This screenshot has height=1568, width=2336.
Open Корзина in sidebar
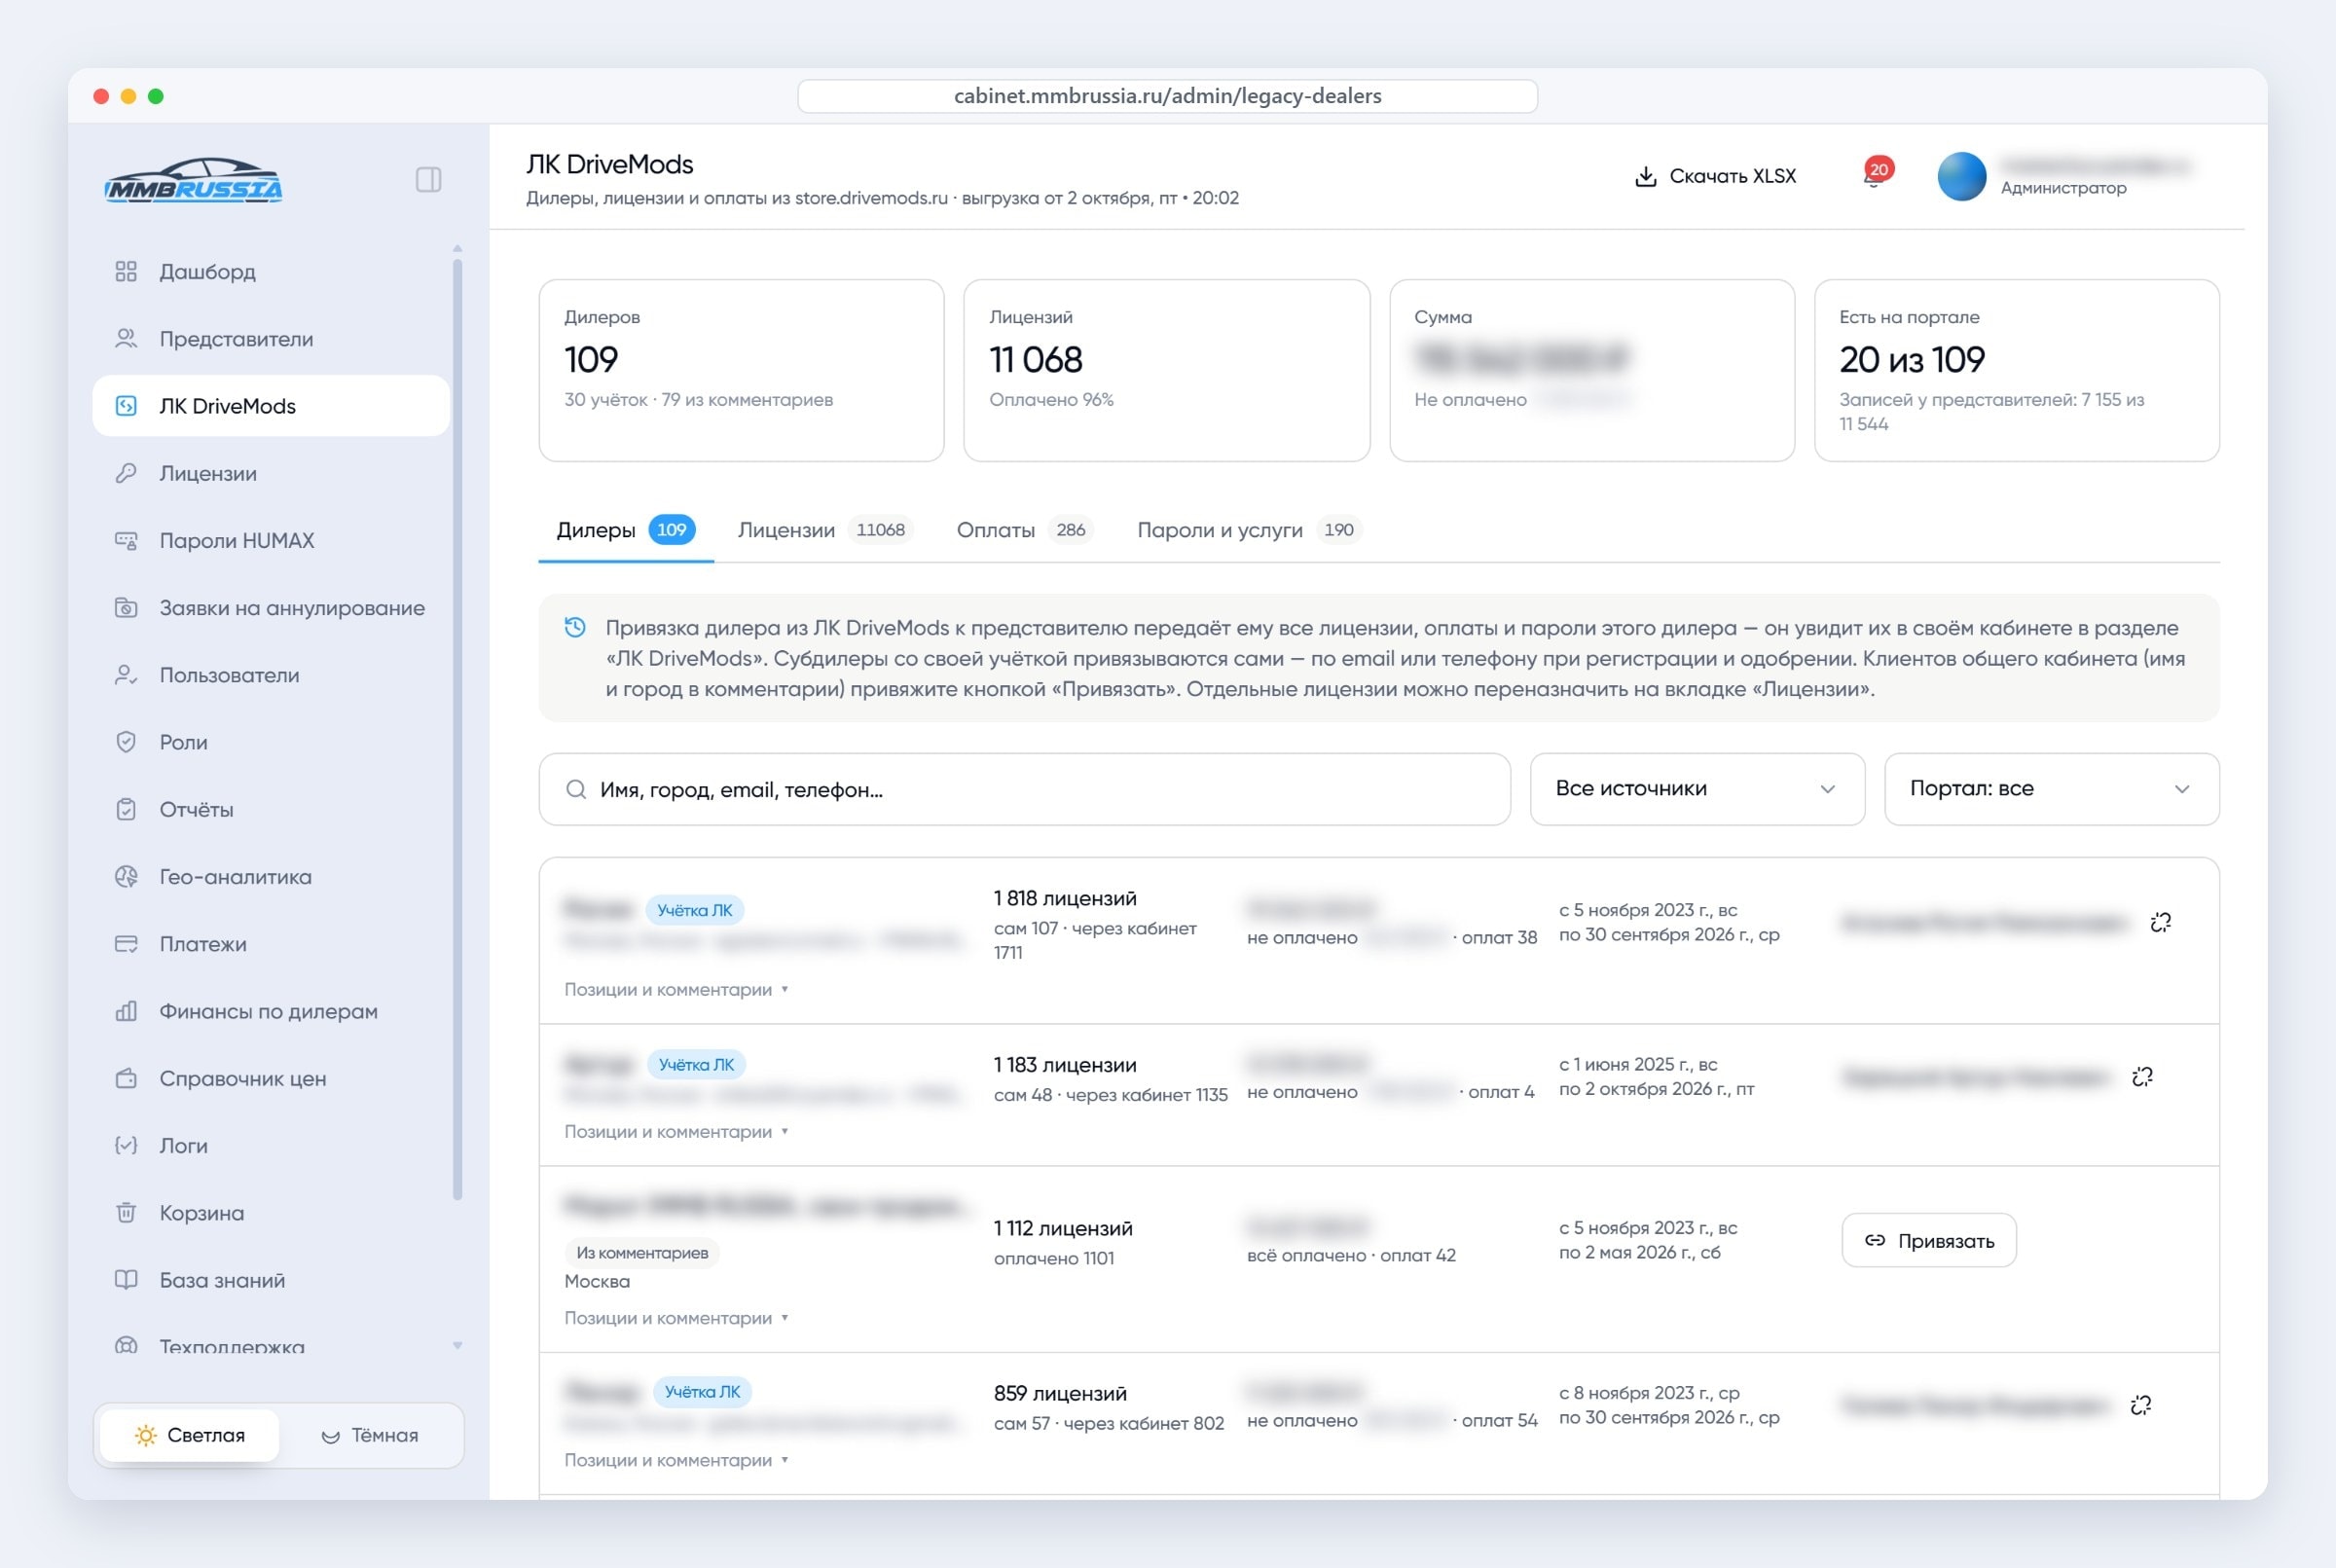click(271, 1212)
